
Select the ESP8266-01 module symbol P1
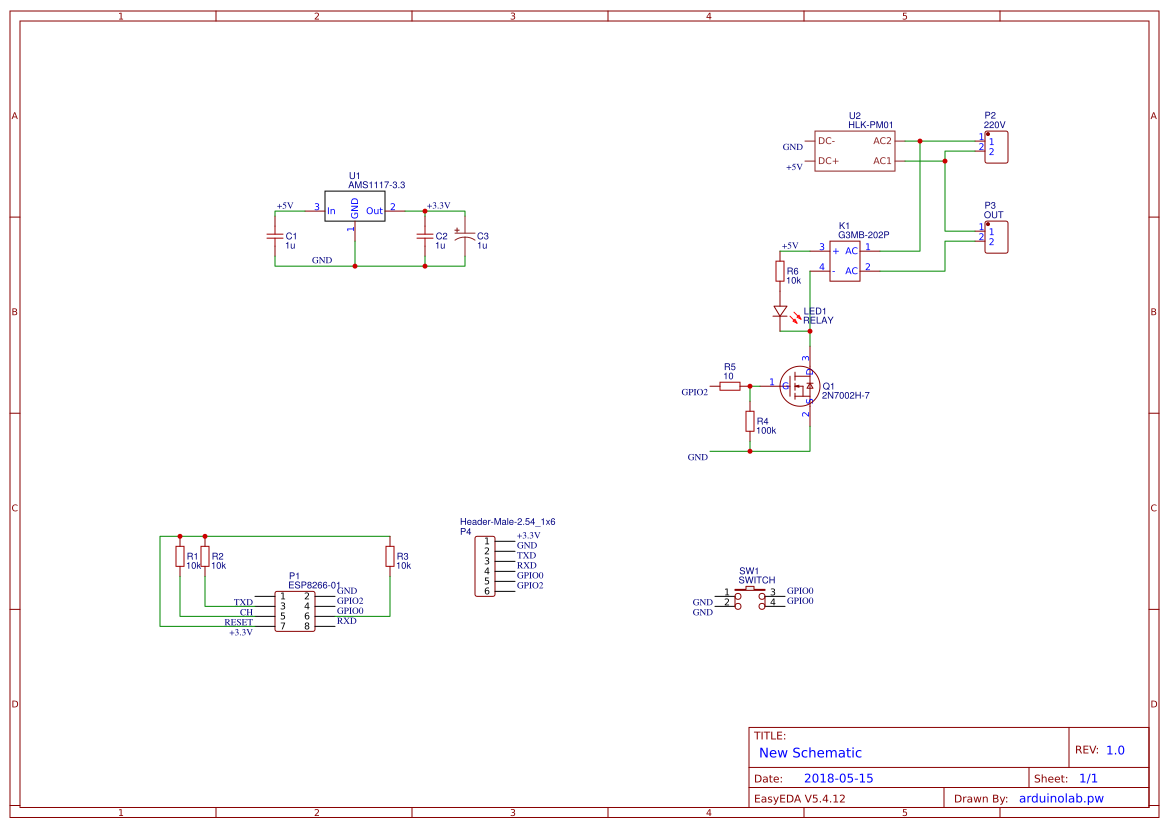point(295,609)
